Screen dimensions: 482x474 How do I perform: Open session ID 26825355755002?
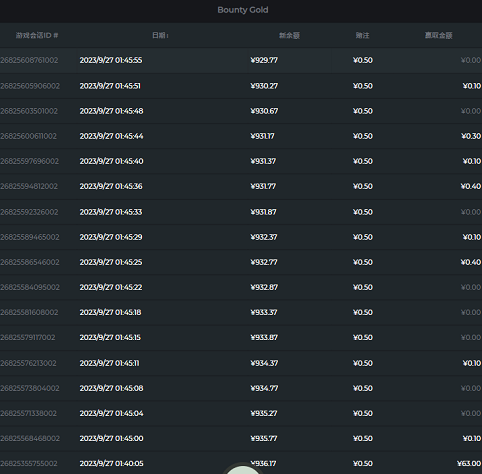(29, 464)
